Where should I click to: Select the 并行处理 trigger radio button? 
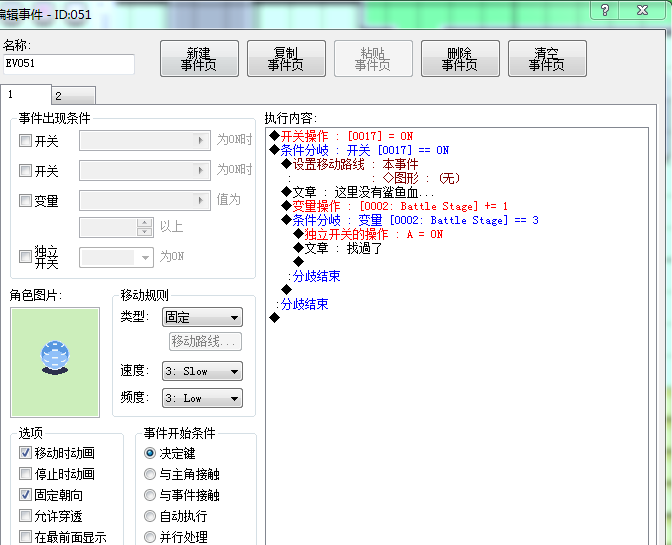(150, 537)
